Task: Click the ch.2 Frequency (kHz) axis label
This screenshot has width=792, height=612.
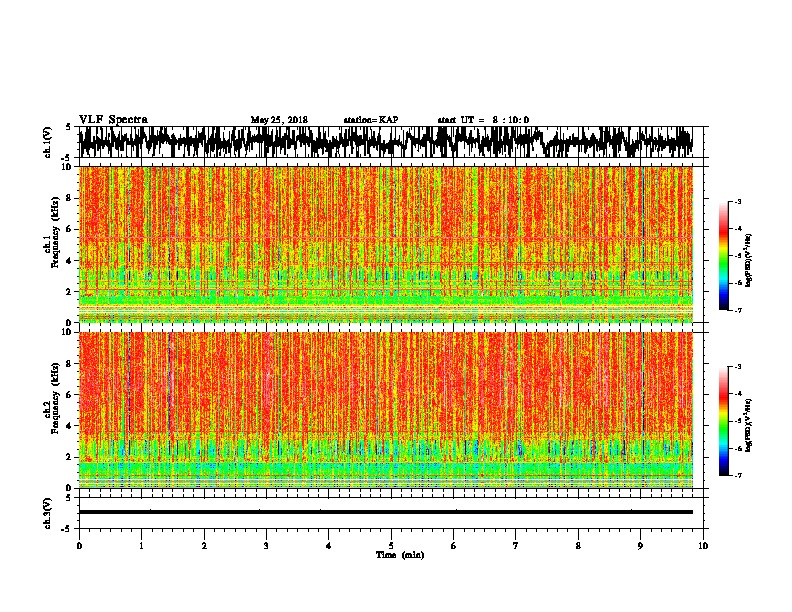Action: pos(54,398)
